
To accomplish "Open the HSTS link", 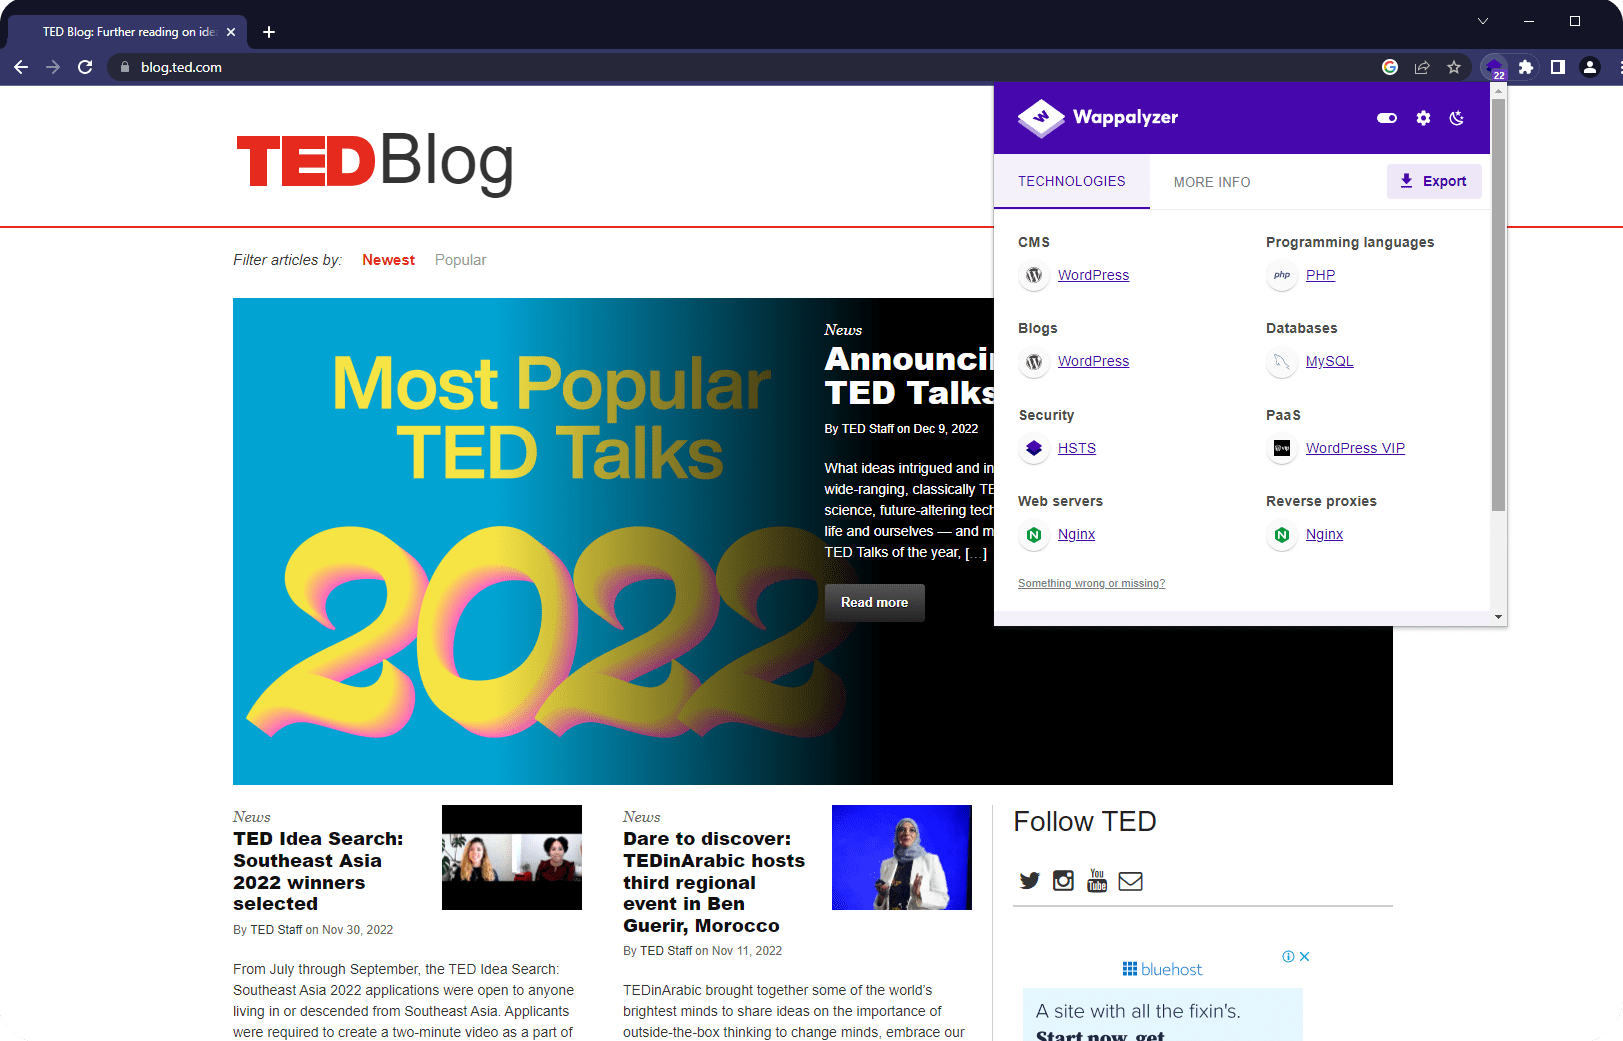I will click(1077, 448).
